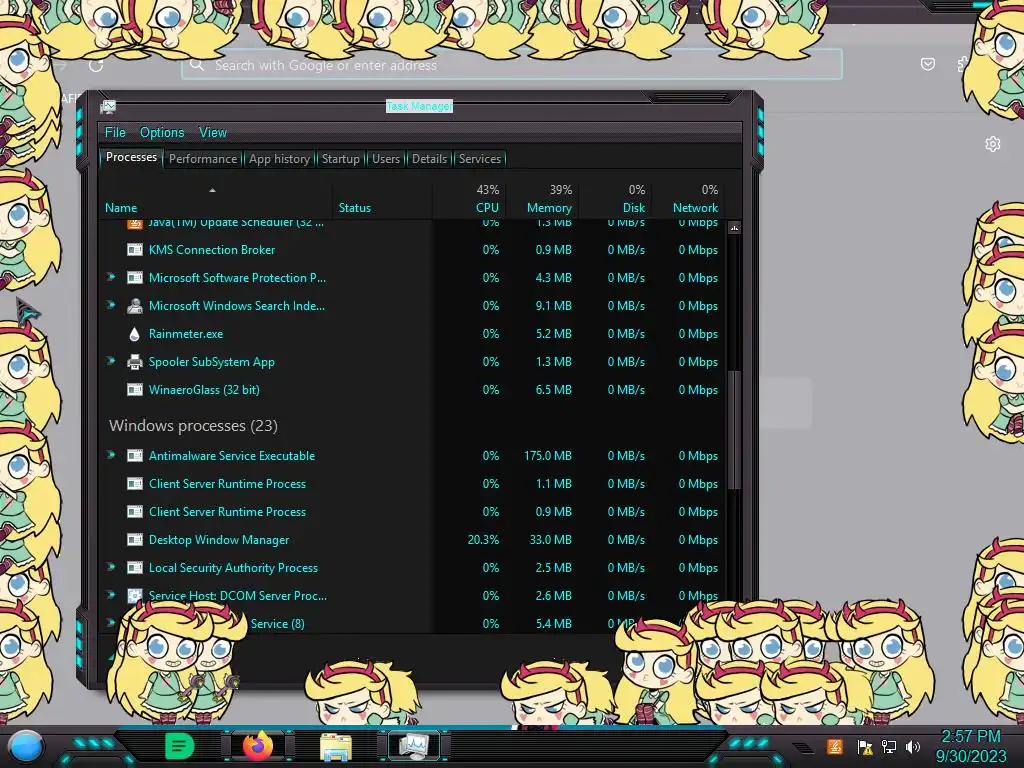The height and width of the screenshot is (768, 1024).
Task: Click the scrollbar up arrow
Action: [734, 228]
